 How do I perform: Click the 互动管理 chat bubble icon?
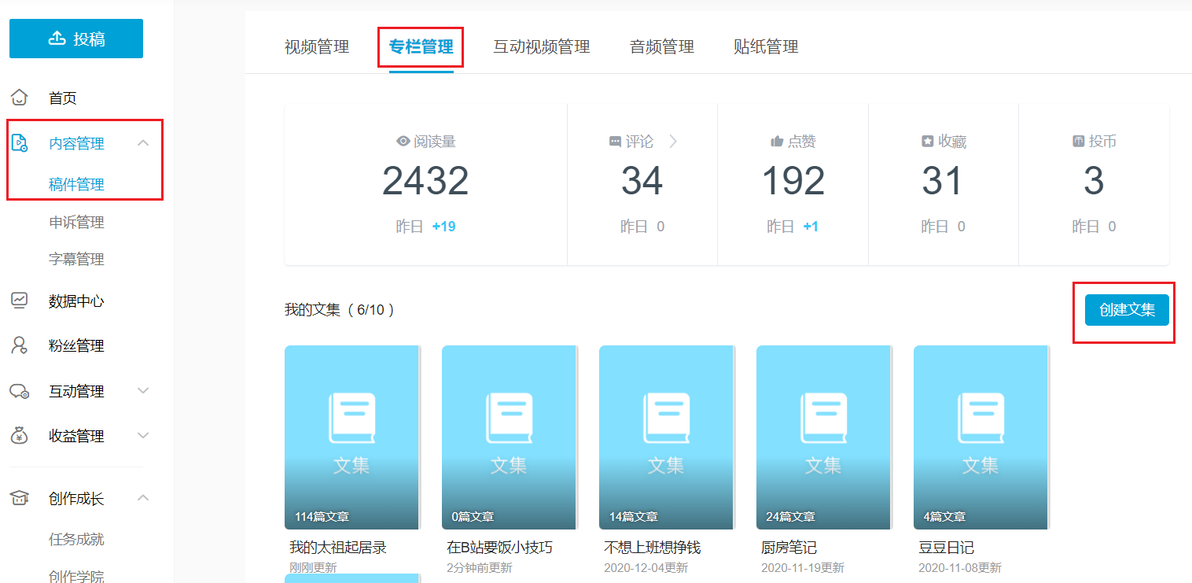pos(19,391)
